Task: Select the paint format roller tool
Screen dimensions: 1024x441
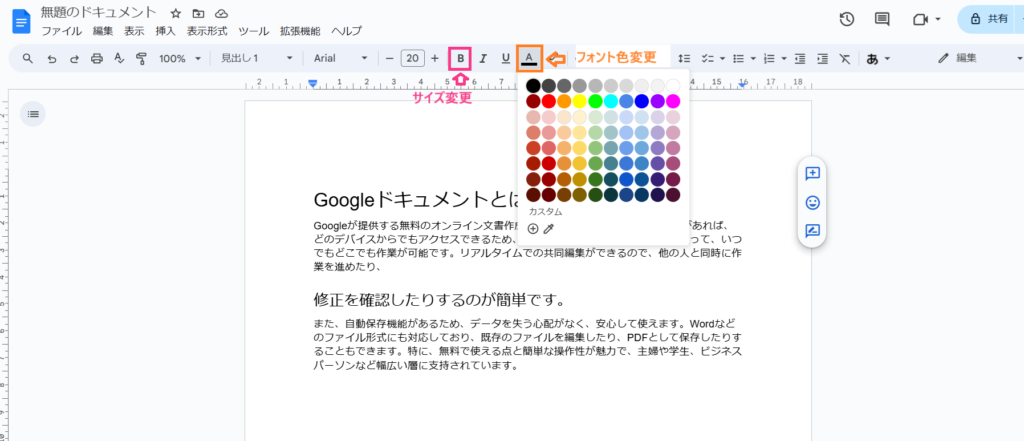Action: (x=141, y=59)
